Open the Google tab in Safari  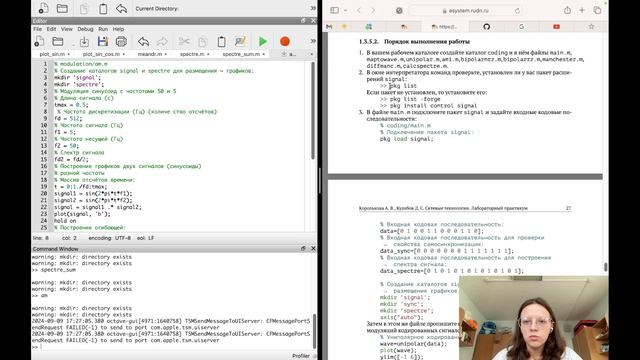pyautogui.click(x=521, y=27)
